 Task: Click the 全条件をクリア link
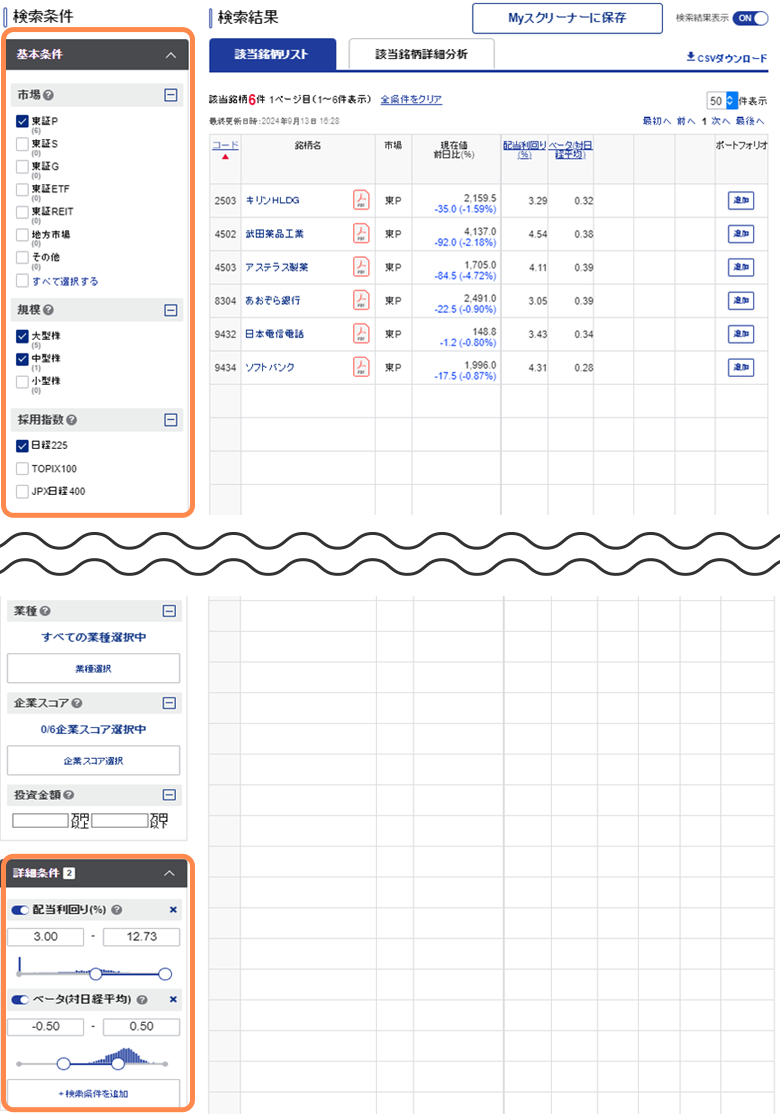tap(411, 100)
